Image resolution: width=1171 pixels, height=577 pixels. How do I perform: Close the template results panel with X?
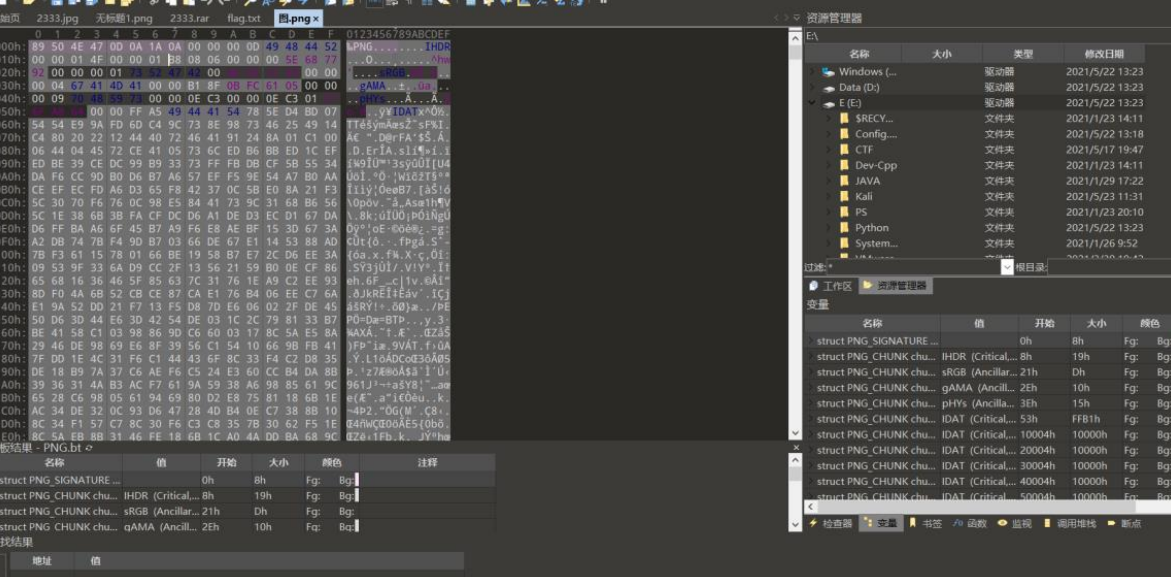click(796, 447)
